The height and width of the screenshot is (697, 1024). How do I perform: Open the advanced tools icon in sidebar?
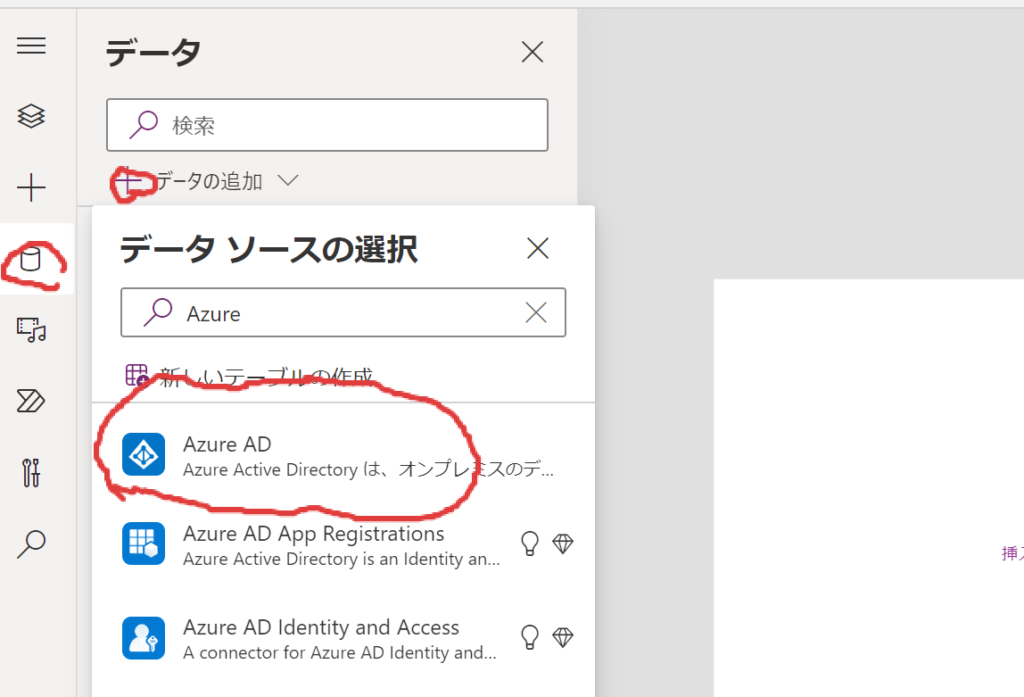point(32,472)
